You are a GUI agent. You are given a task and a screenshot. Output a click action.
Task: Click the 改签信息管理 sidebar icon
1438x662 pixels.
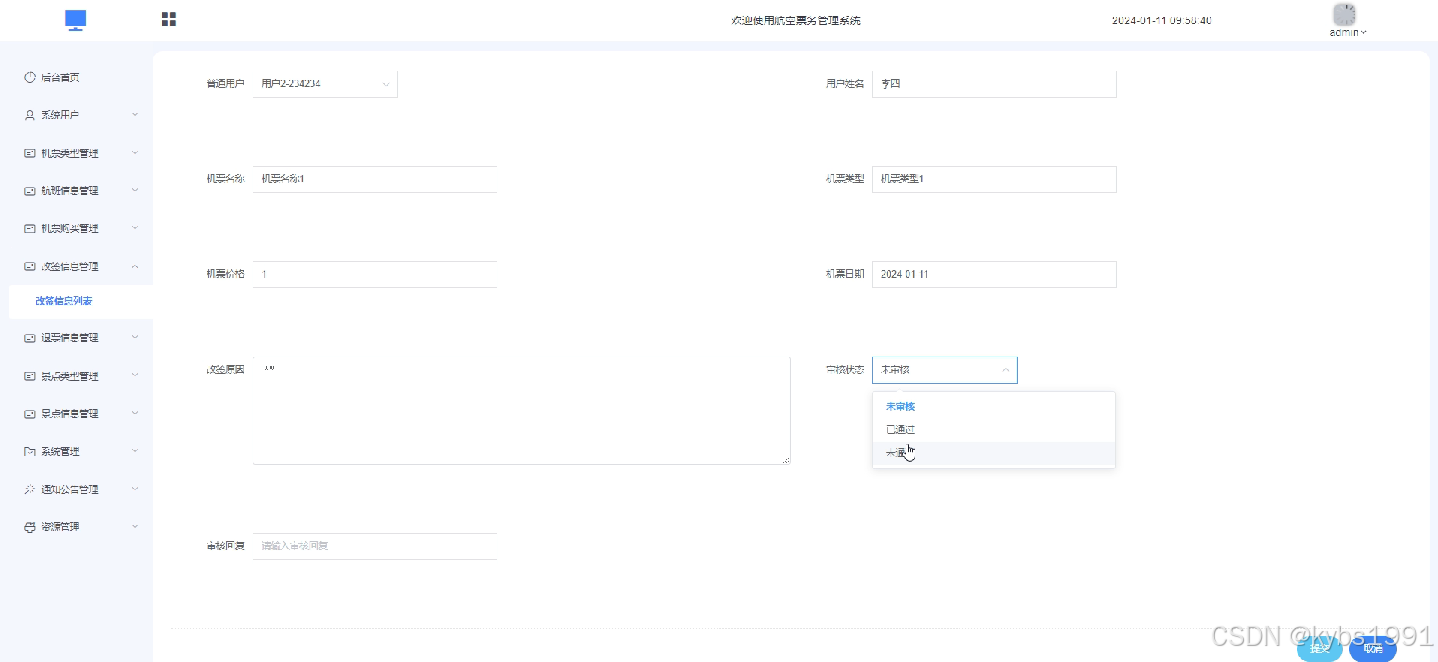pyautogui.click(x=30, y=266)
